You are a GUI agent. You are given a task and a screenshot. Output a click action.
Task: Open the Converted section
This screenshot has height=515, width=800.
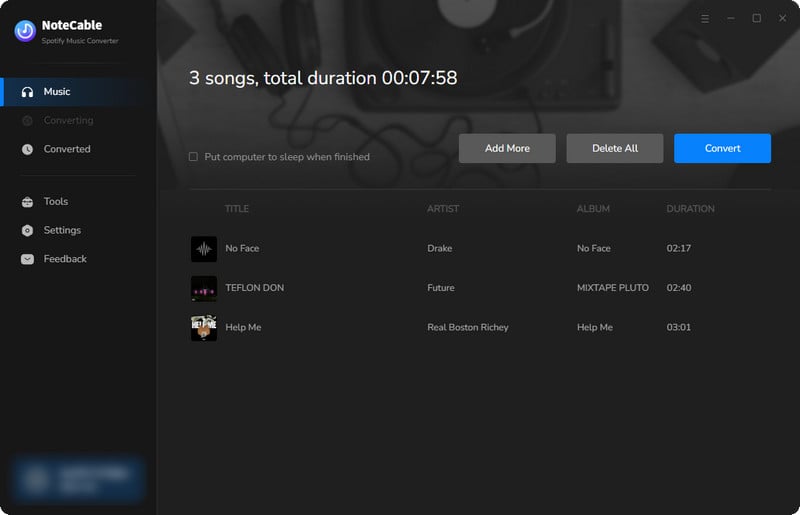79,149
